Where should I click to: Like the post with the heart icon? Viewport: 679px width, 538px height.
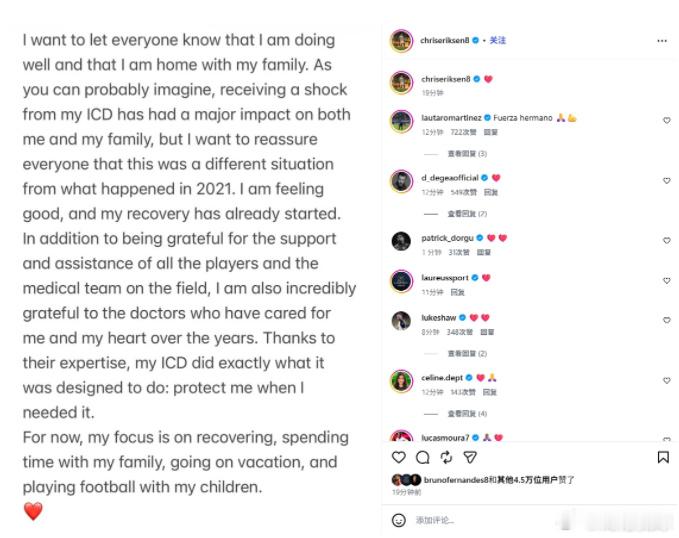(398, 457)
